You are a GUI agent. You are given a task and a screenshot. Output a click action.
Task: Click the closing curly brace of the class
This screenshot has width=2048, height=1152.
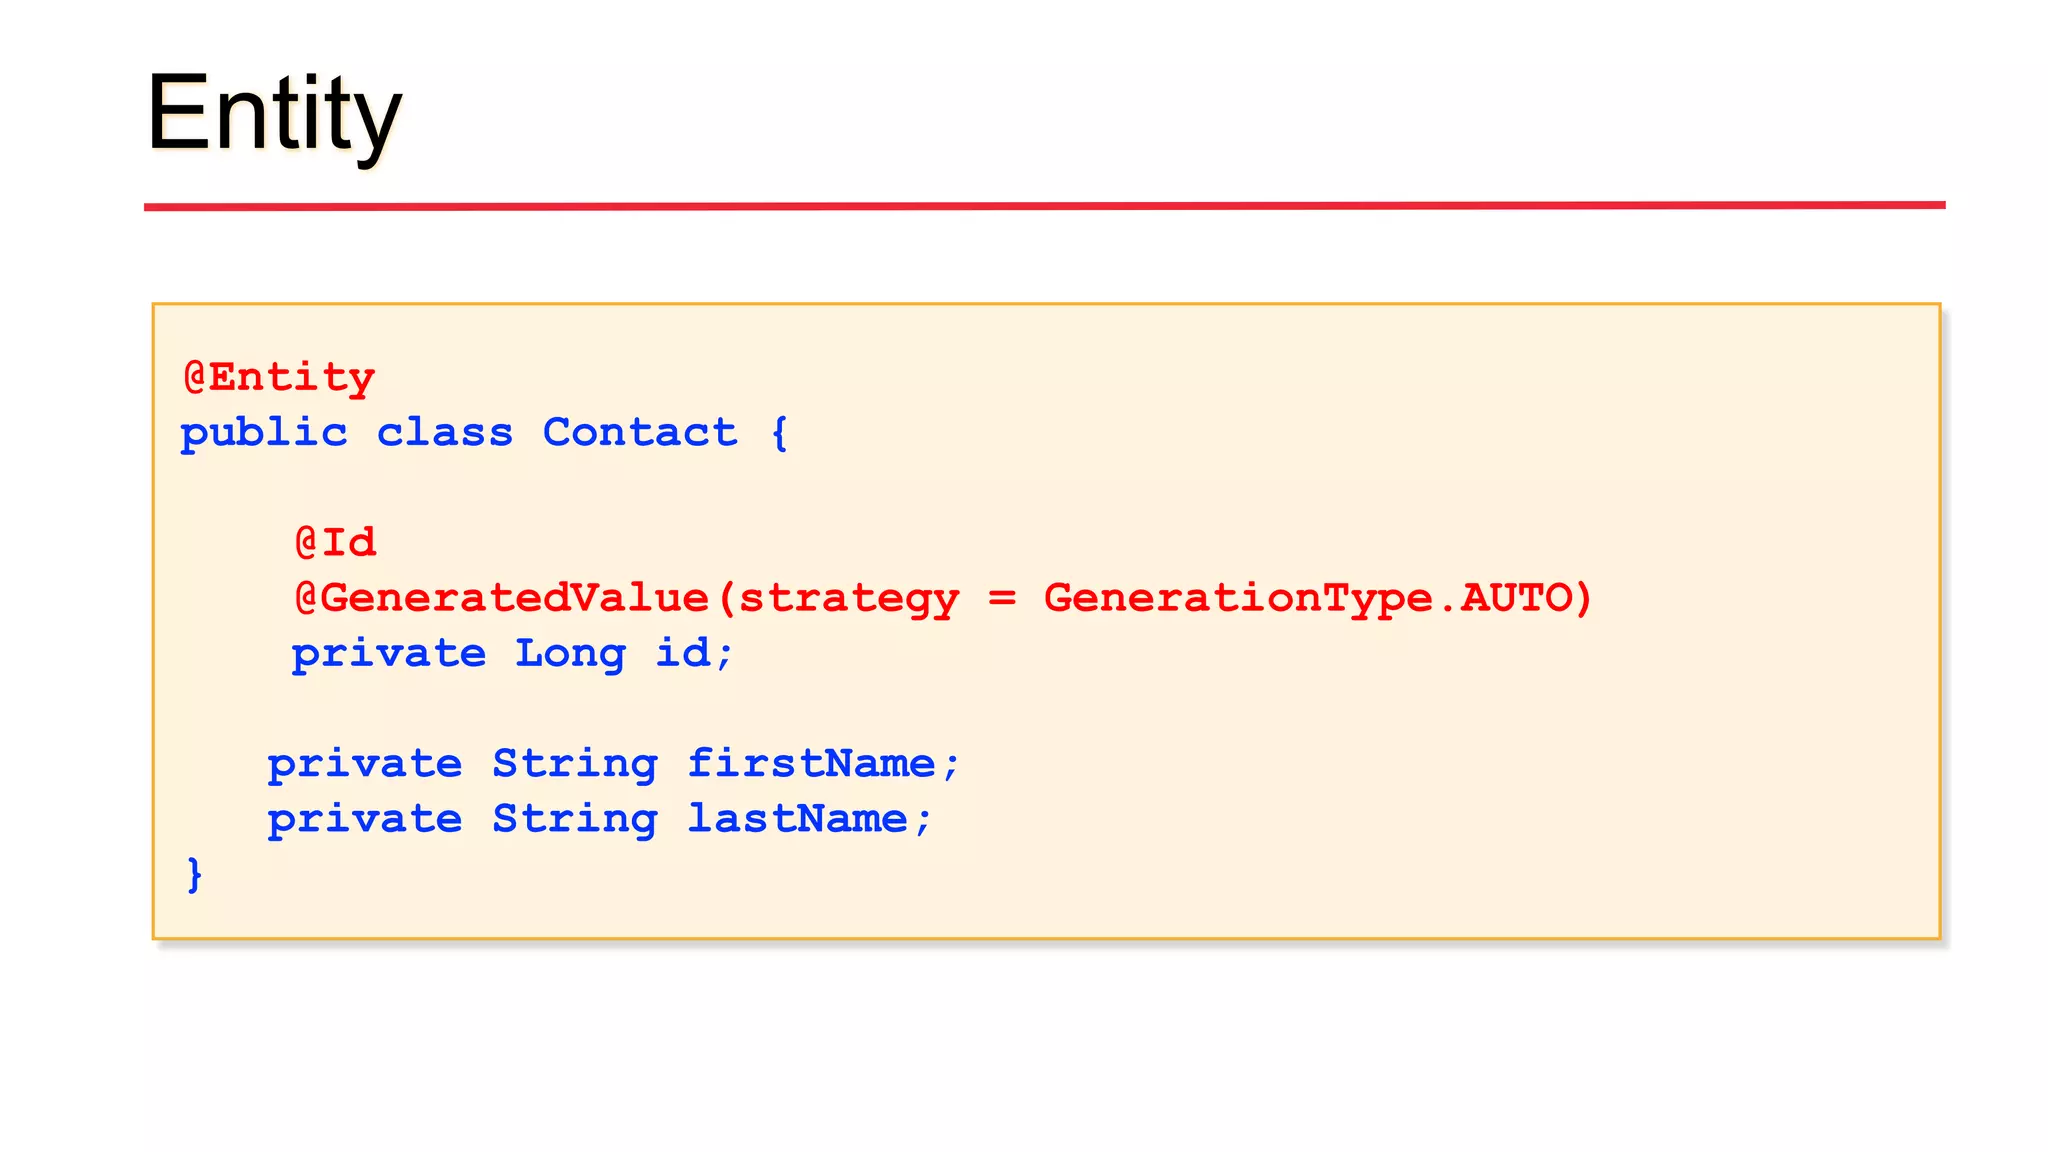pos(195,874)
